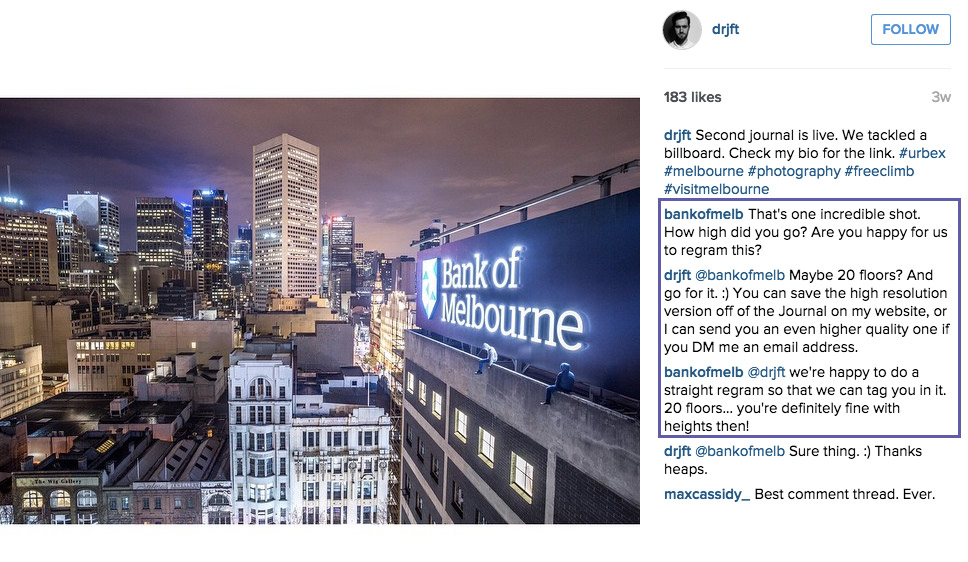Click the drjft name on the Maybe 20 floors comment
Screen dimensions: 968x562
click(677, 275)
